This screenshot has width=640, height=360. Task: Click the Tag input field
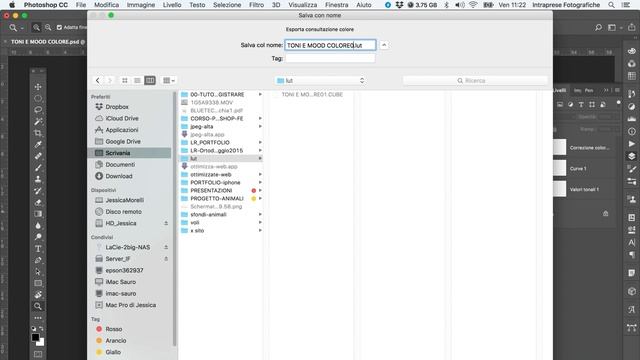330,58
